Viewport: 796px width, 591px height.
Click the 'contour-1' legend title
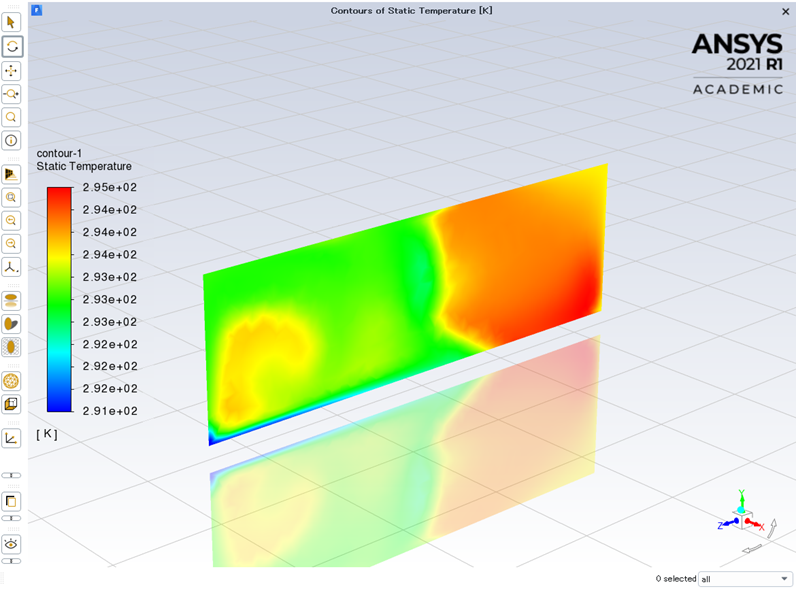[x=59, y=153]
